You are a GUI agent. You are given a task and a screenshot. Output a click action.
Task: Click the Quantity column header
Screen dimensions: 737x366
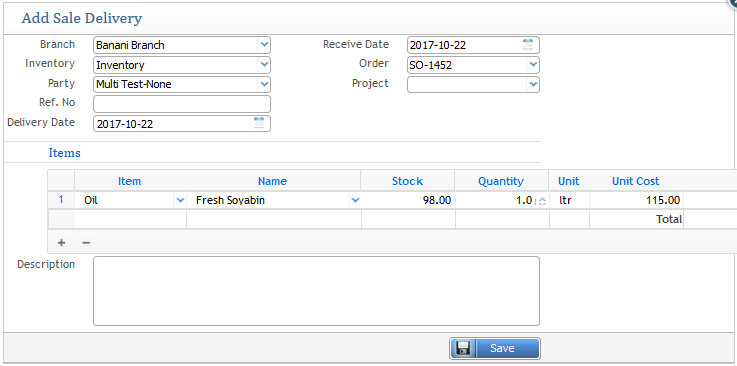click(x=501, y=181)
